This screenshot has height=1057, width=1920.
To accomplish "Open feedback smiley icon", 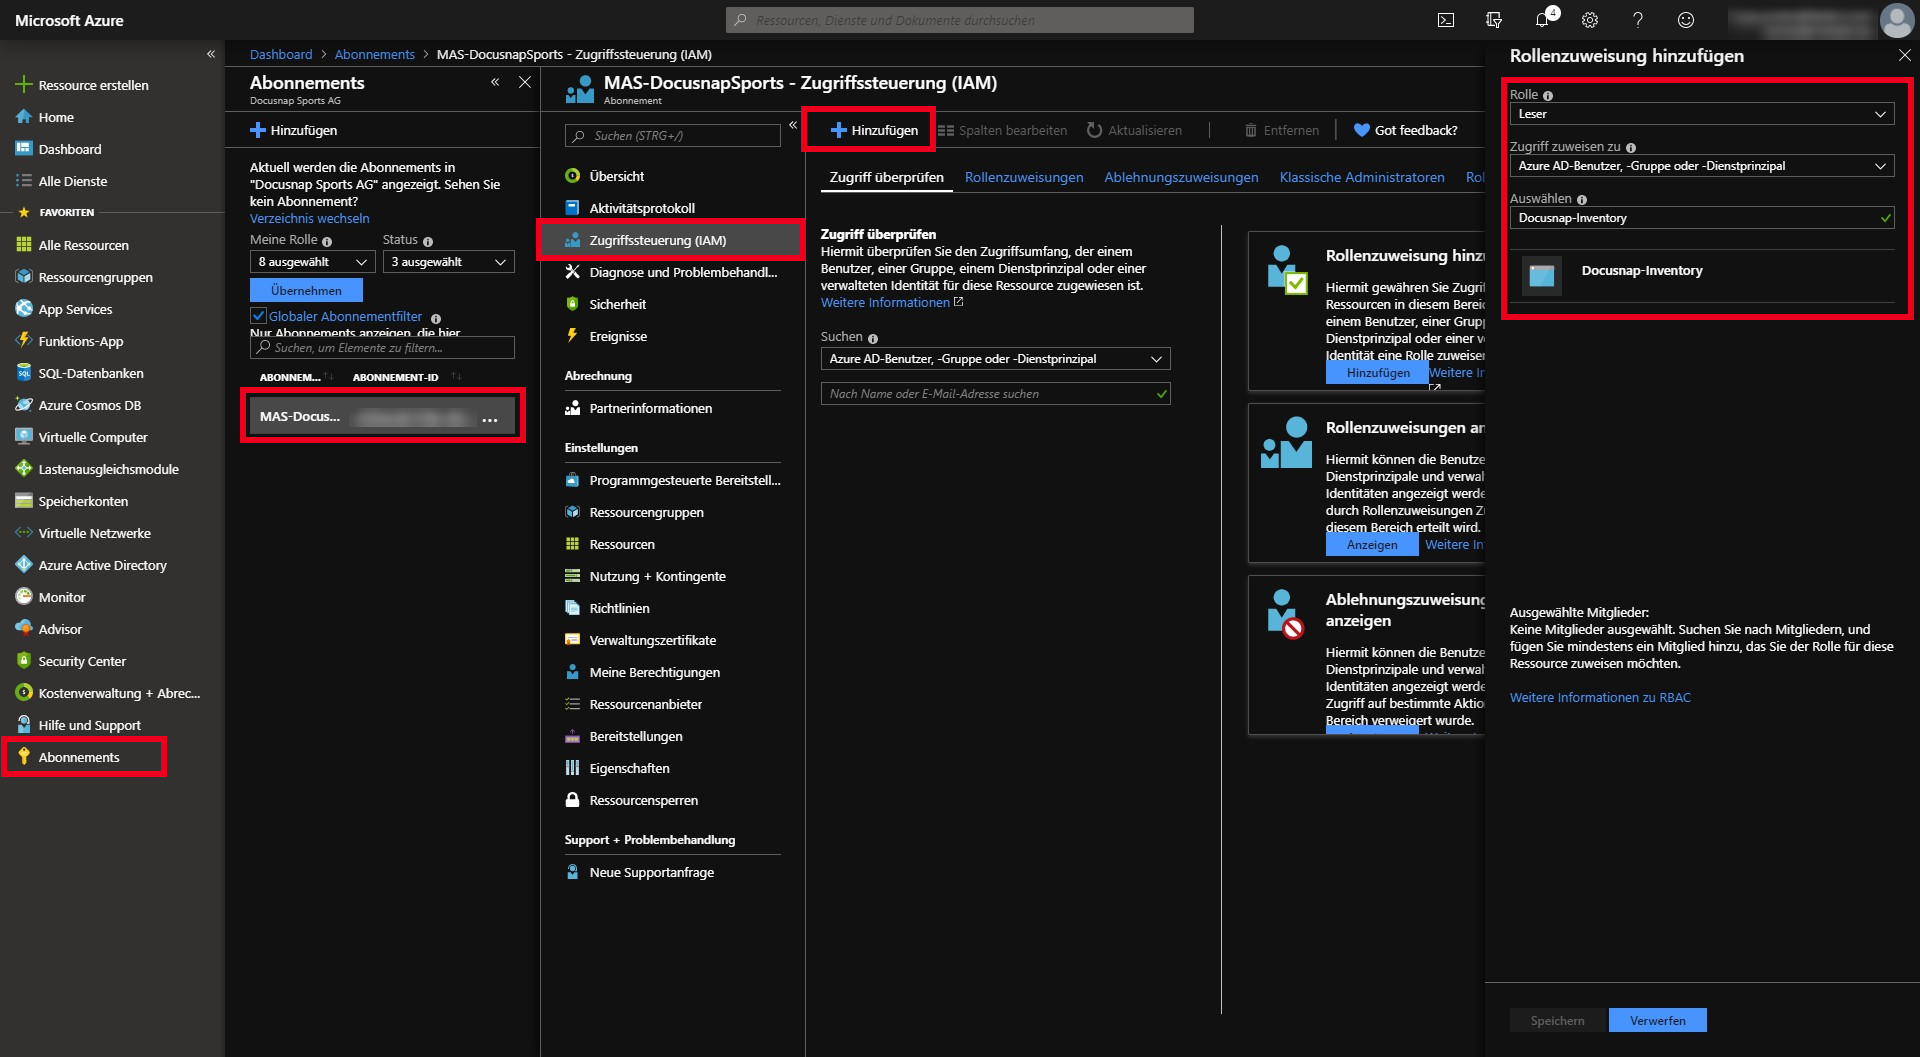I will [x=1686, y=20].
